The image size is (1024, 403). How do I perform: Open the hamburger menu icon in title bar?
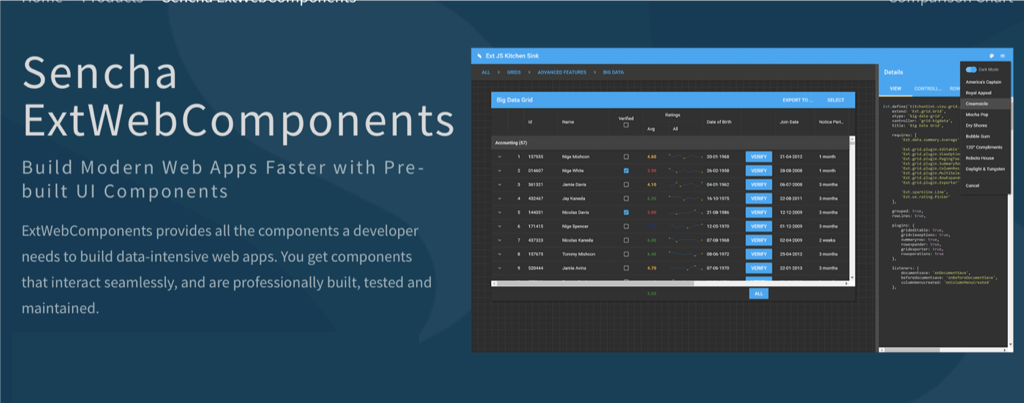(x=1002, y=56)
